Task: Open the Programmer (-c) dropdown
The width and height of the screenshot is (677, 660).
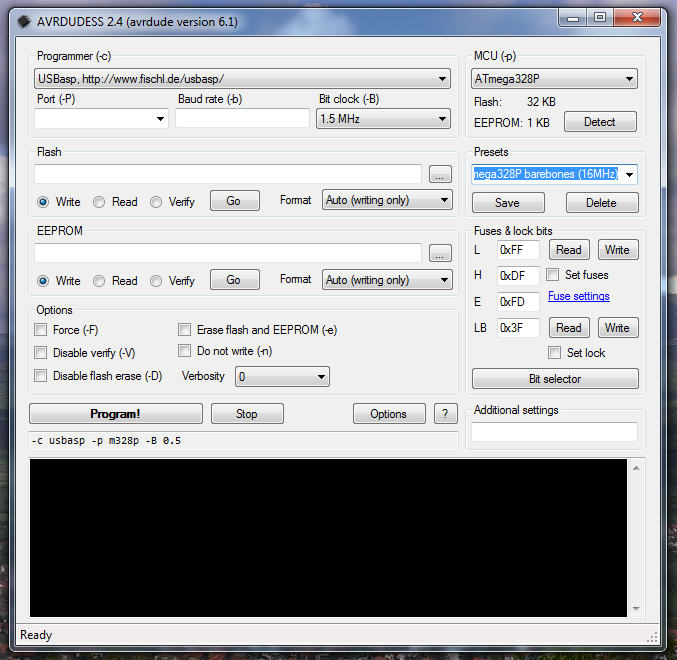Action: pos(242,79)
